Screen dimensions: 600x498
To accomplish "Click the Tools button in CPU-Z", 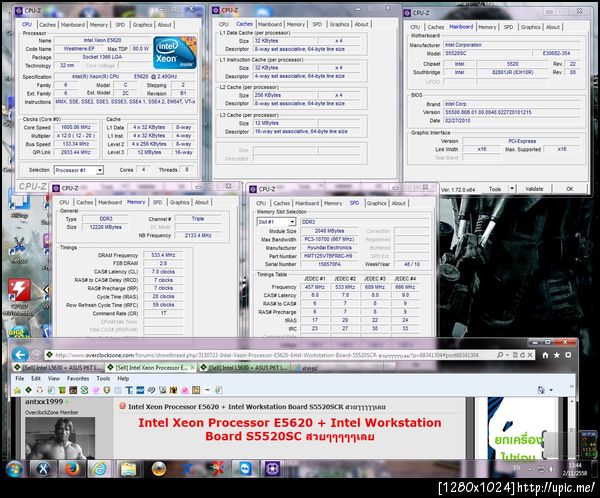I will (494, 189).
